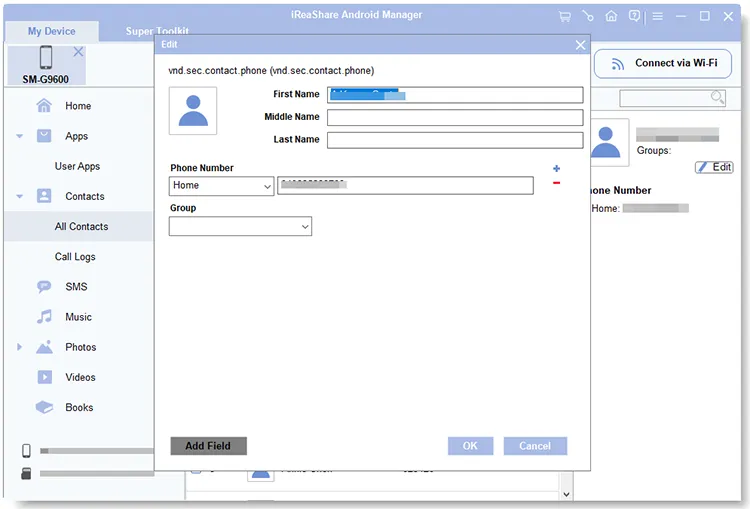
Task: Click the Add Field button
Action: click(209, 446)
